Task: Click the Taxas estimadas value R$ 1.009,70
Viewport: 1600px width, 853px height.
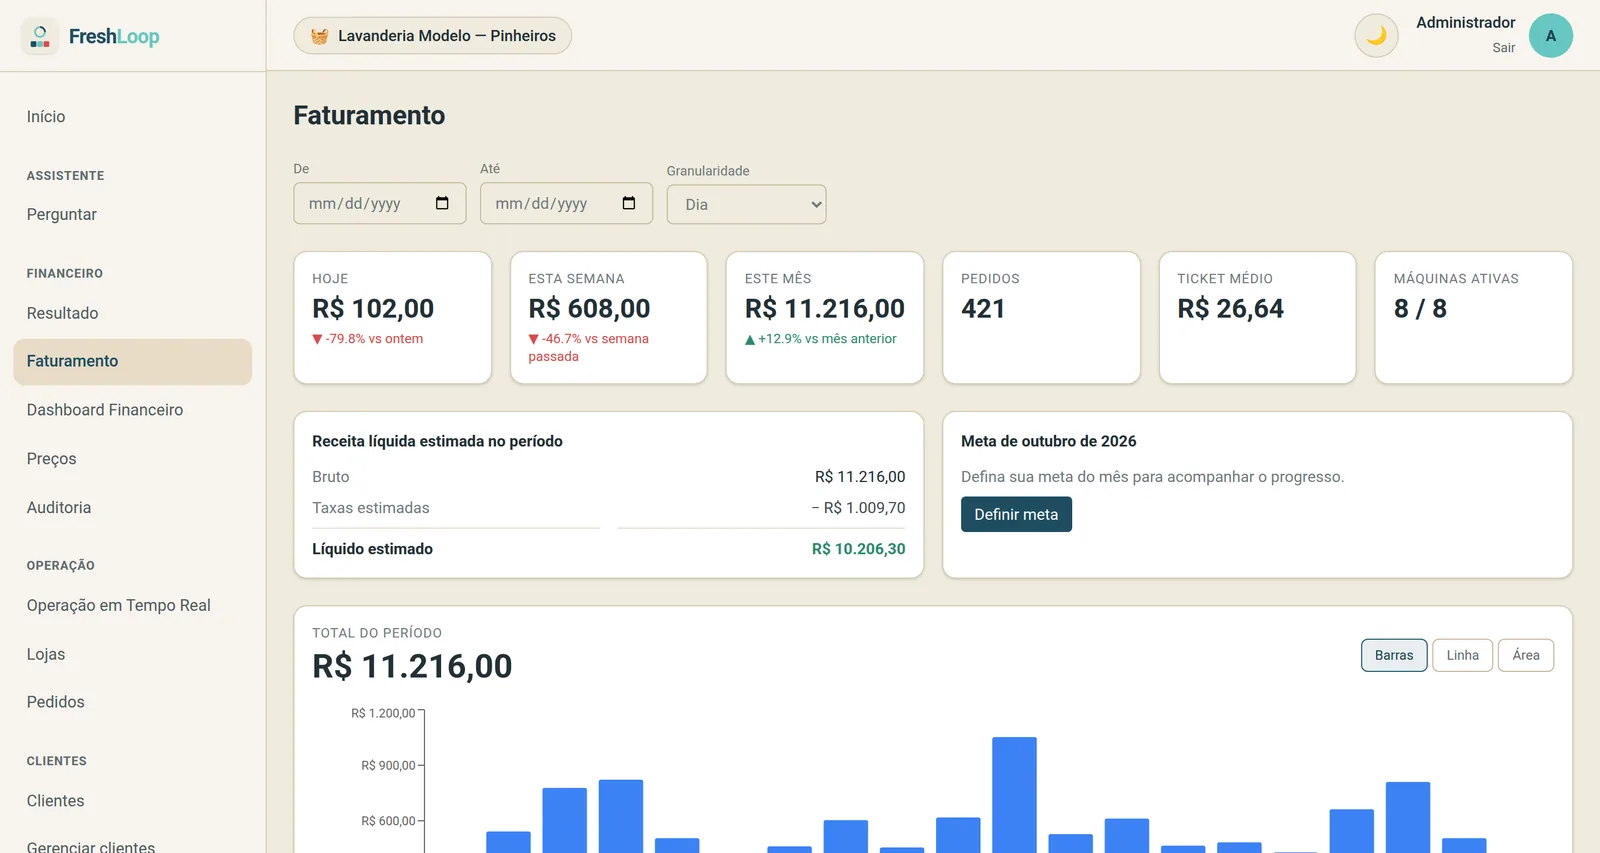Action: 858,508
